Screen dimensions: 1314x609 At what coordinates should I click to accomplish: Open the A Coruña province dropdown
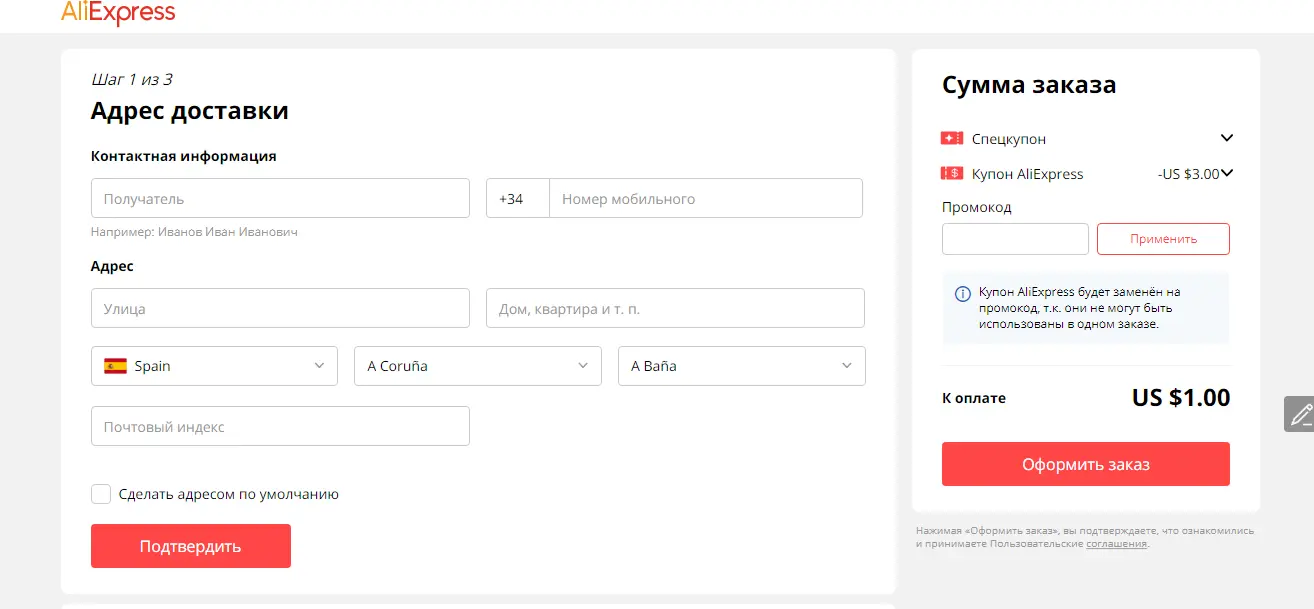click(x=478, y=366)
